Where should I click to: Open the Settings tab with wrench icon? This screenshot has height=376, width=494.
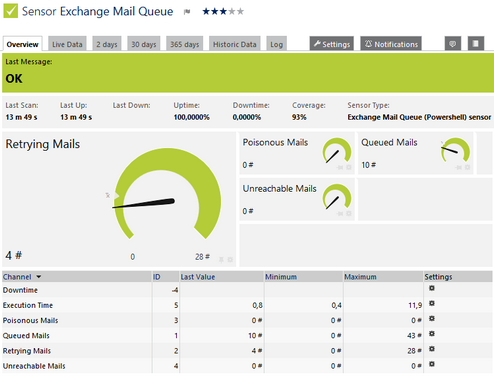pyautogui.click(x=332, y=44)
